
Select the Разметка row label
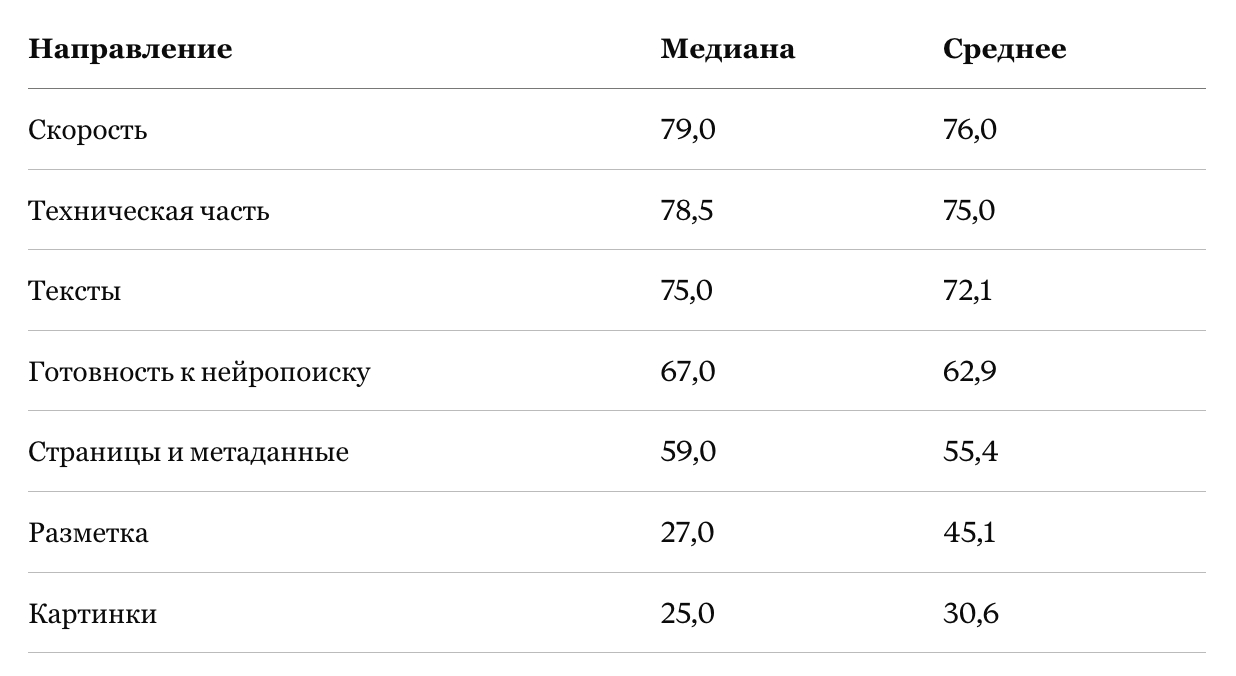[x=89, y=533]
